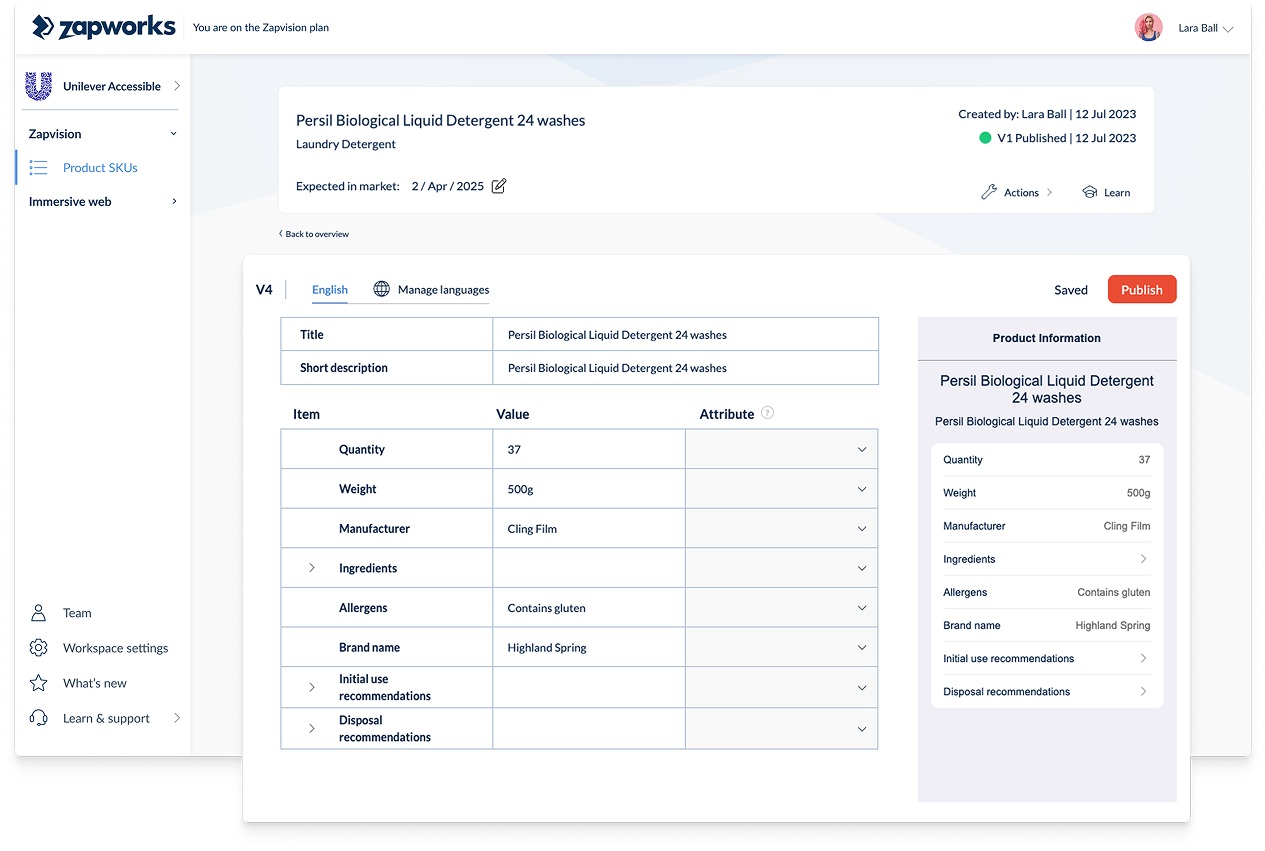This screenshot has height=851, width=1265.
Task: Click the Zapworks logo
Action: (103, 27)
